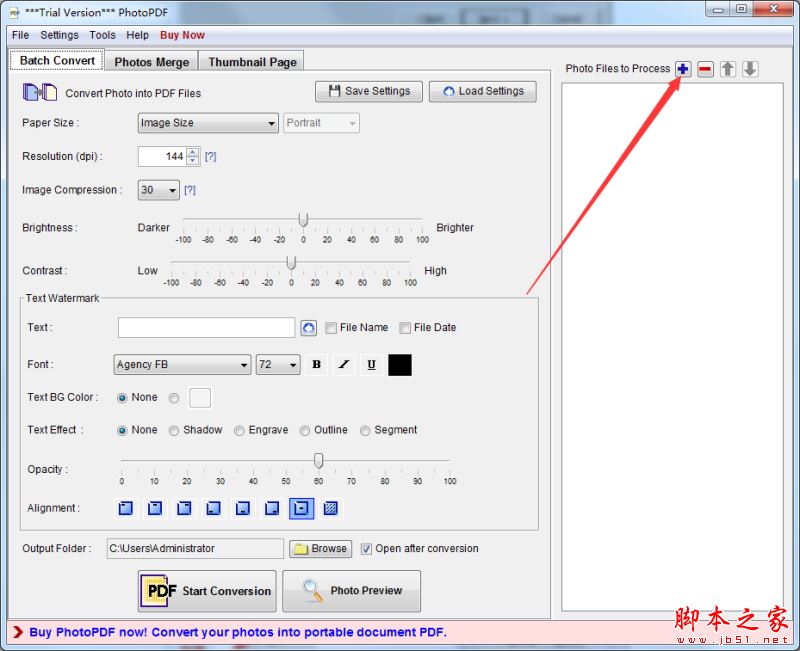Open Help menu
The width and height of the screenshot is (800, 651).
(137, 35)
